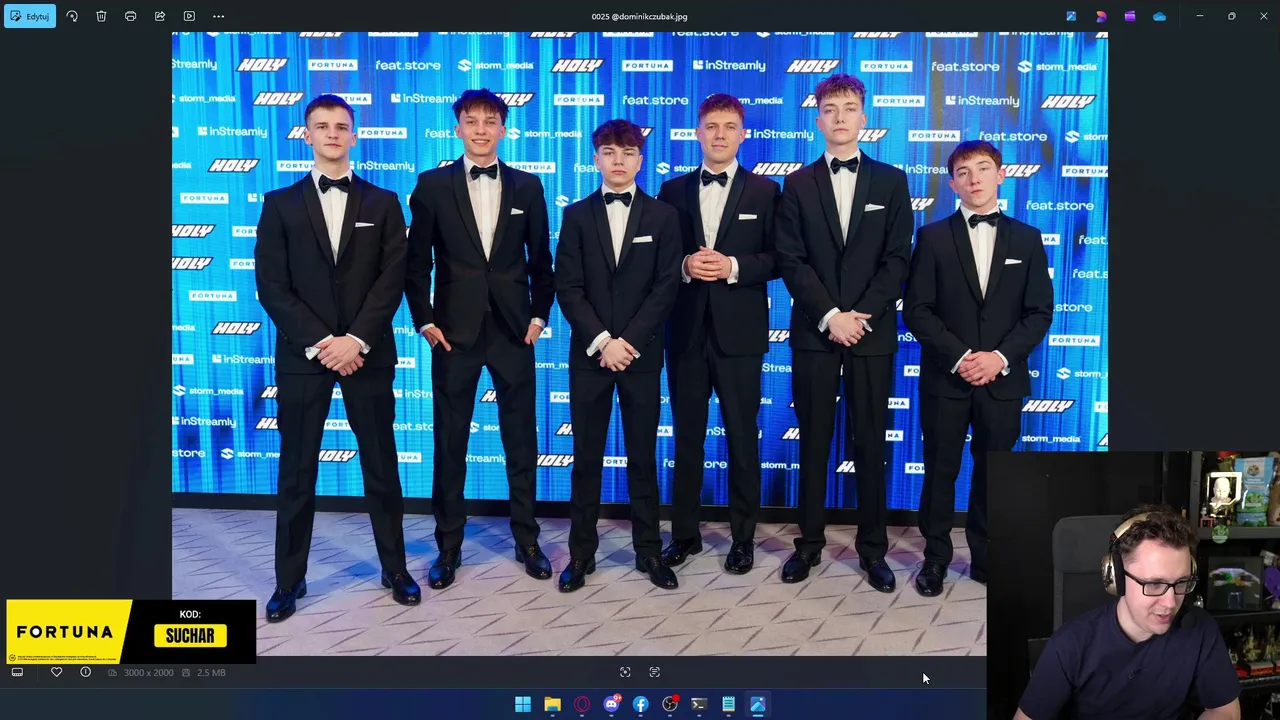Open the three-dots more options menu
The height and width of the screenshot is (720, 1280).
(x=218, y=16)
